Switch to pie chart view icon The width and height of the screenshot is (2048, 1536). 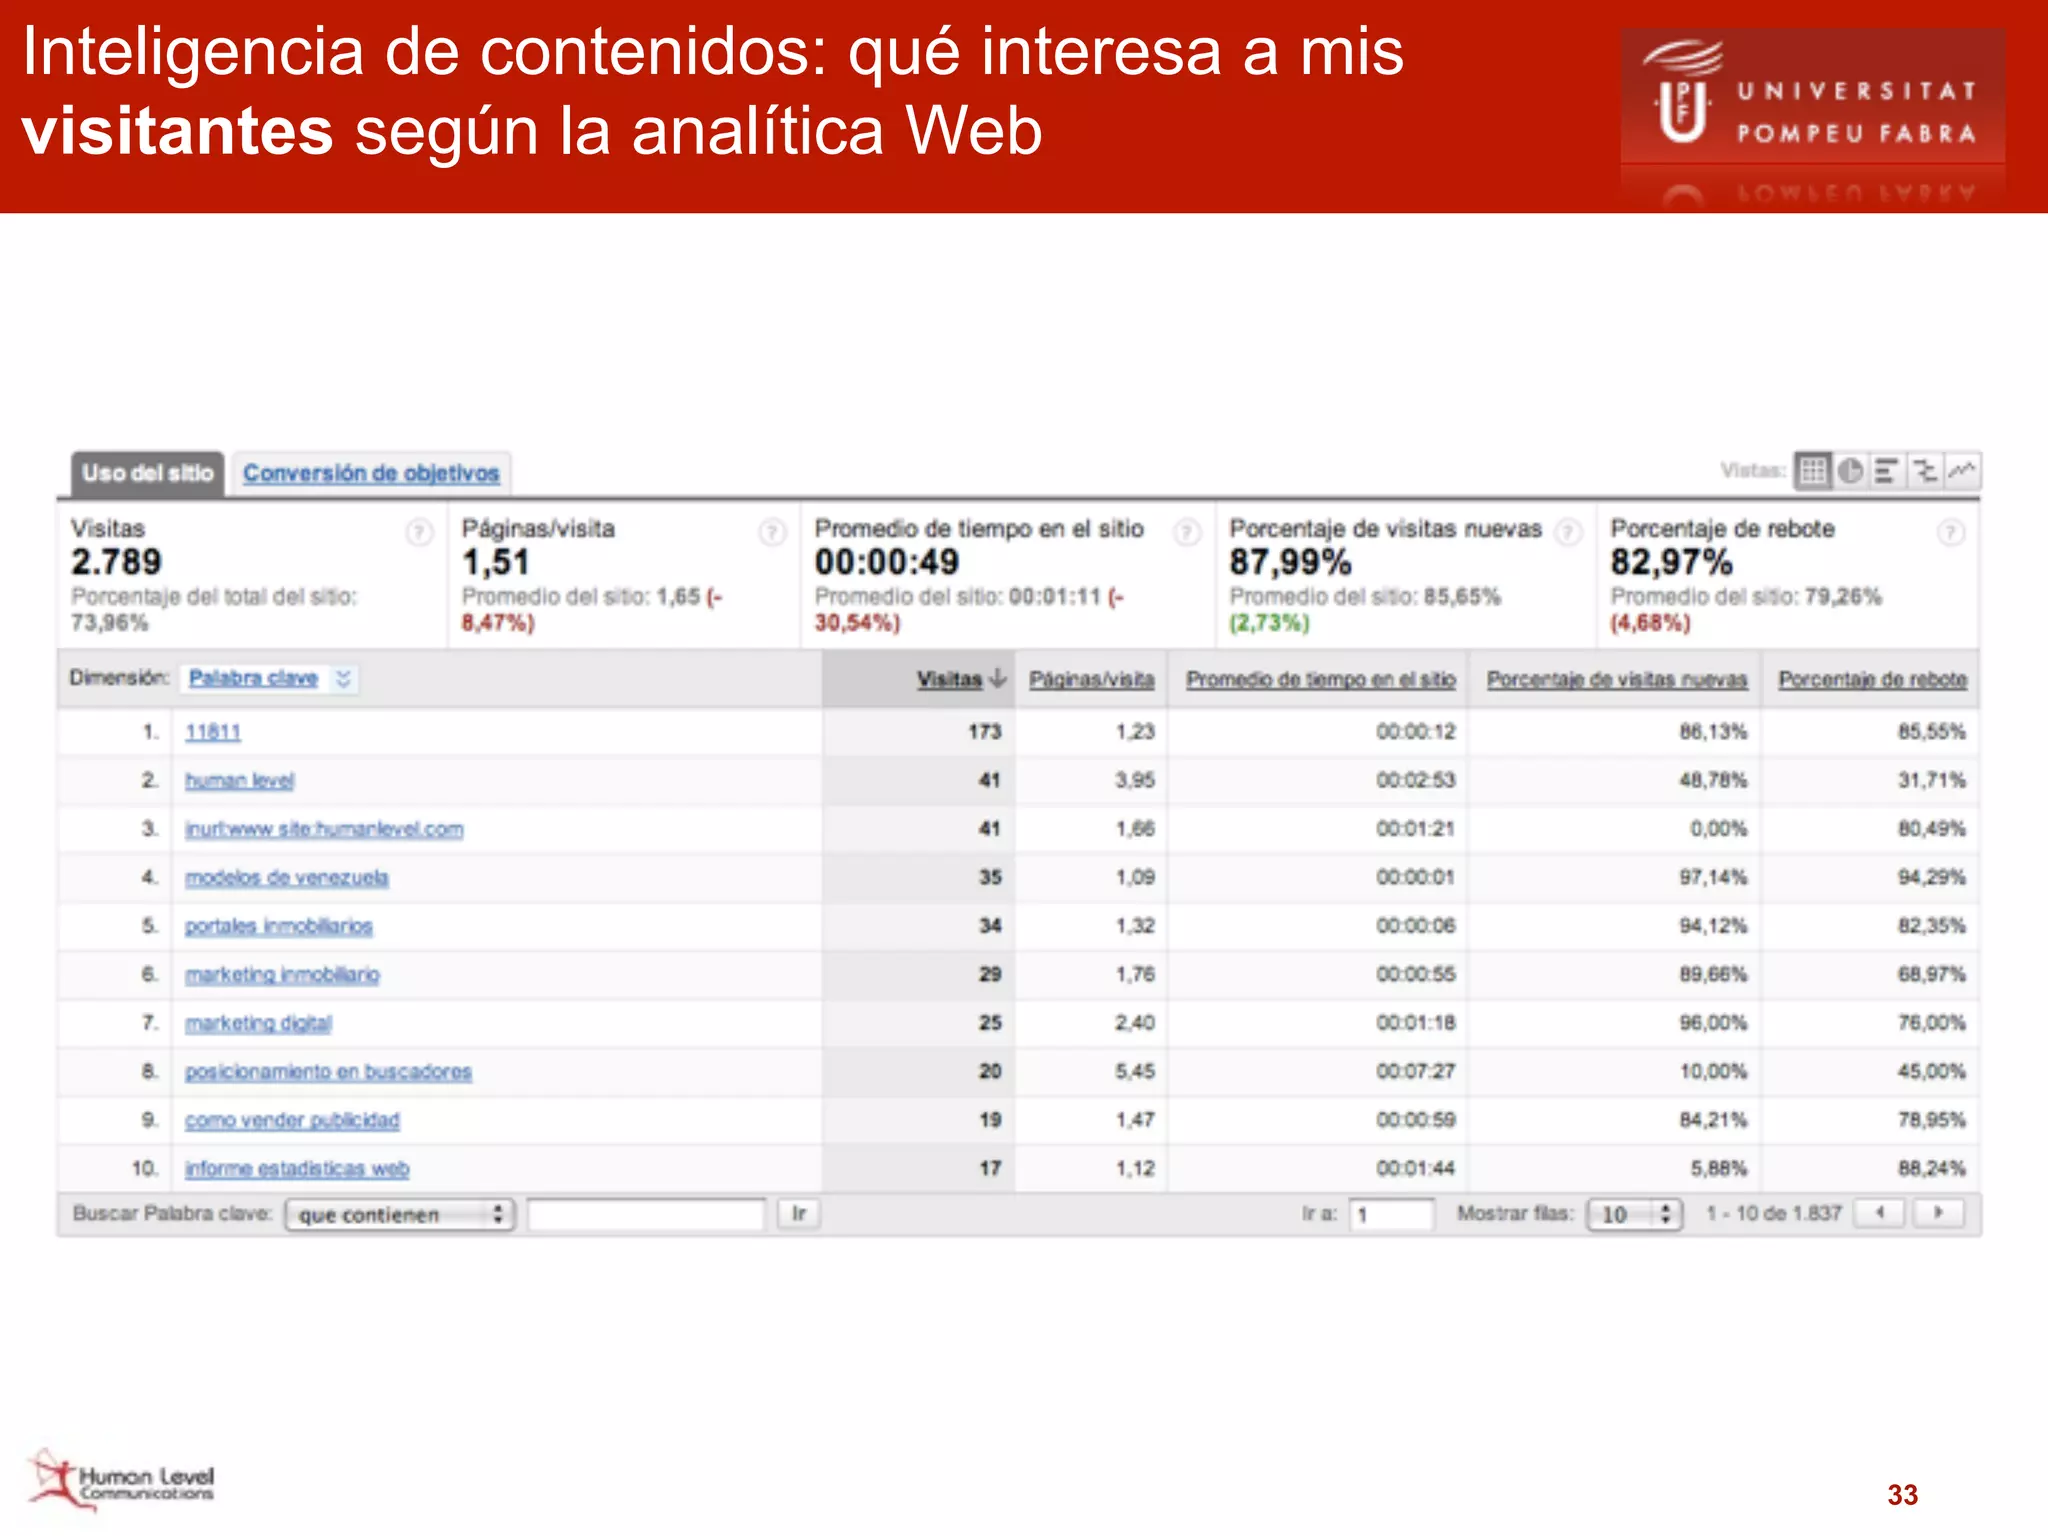click(x=1849, y=471)
